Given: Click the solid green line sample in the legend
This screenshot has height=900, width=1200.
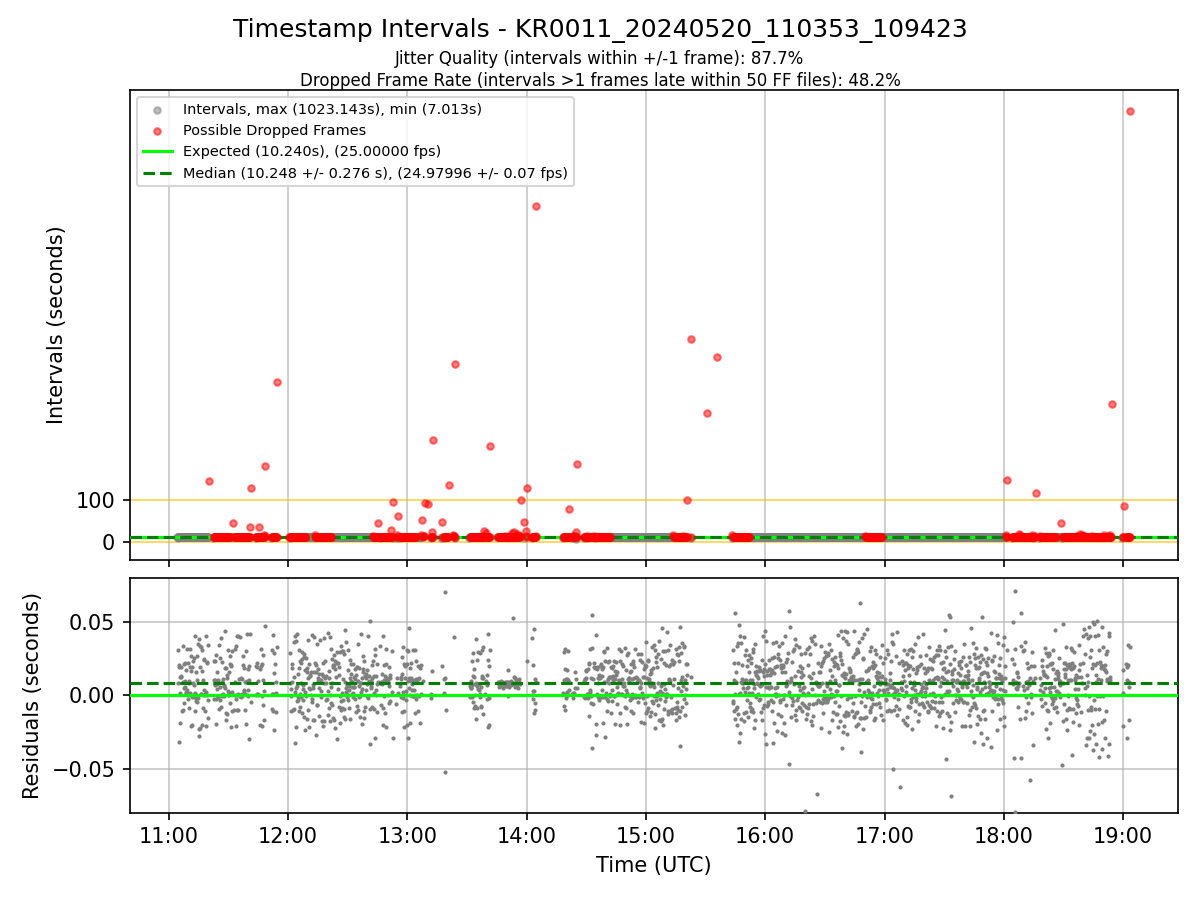Looking at the screenshot, I should tap(158, 152).
